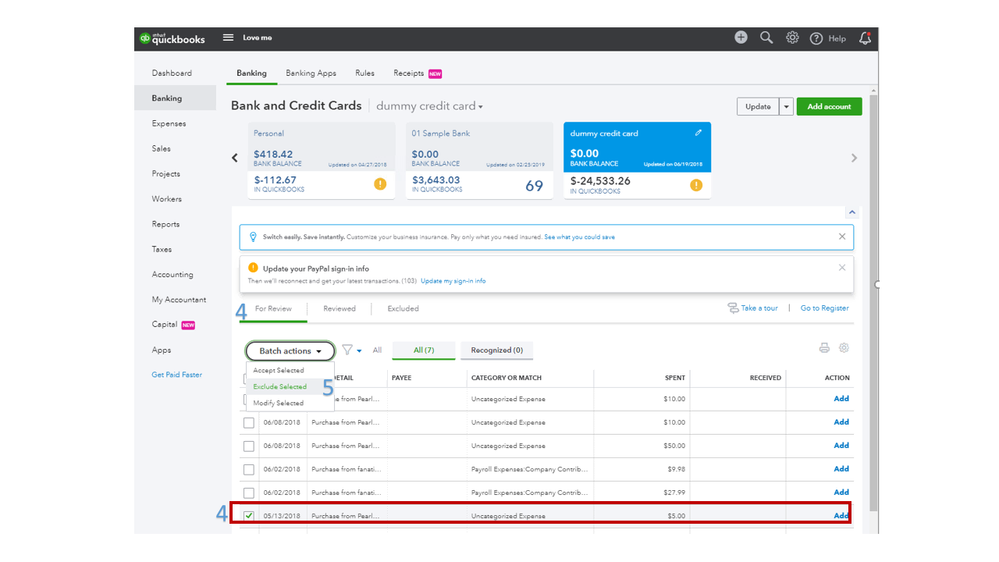This screenshot has height=562, width=999.
Task: Dismiss the PayPal sign-in info banner
Action: coord(842,268)
